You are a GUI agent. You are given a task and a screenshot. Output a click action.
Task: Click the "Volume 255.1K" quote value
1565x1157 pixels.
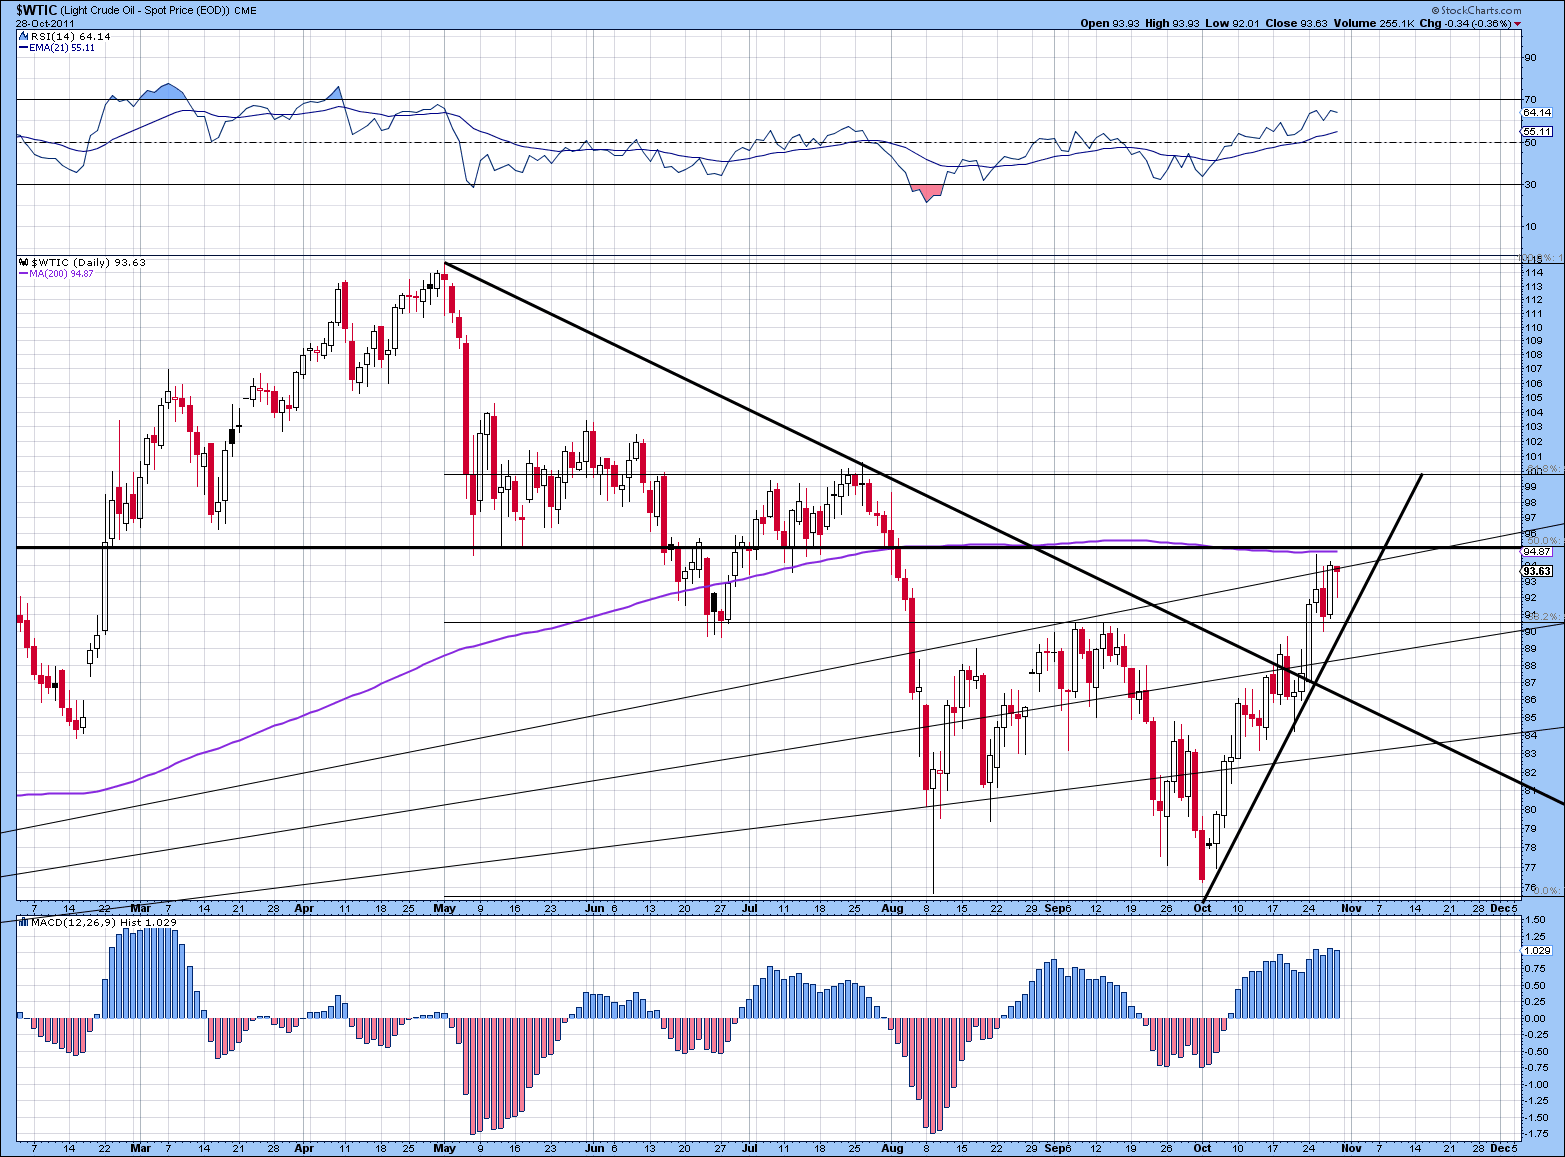coord(1376,23)
